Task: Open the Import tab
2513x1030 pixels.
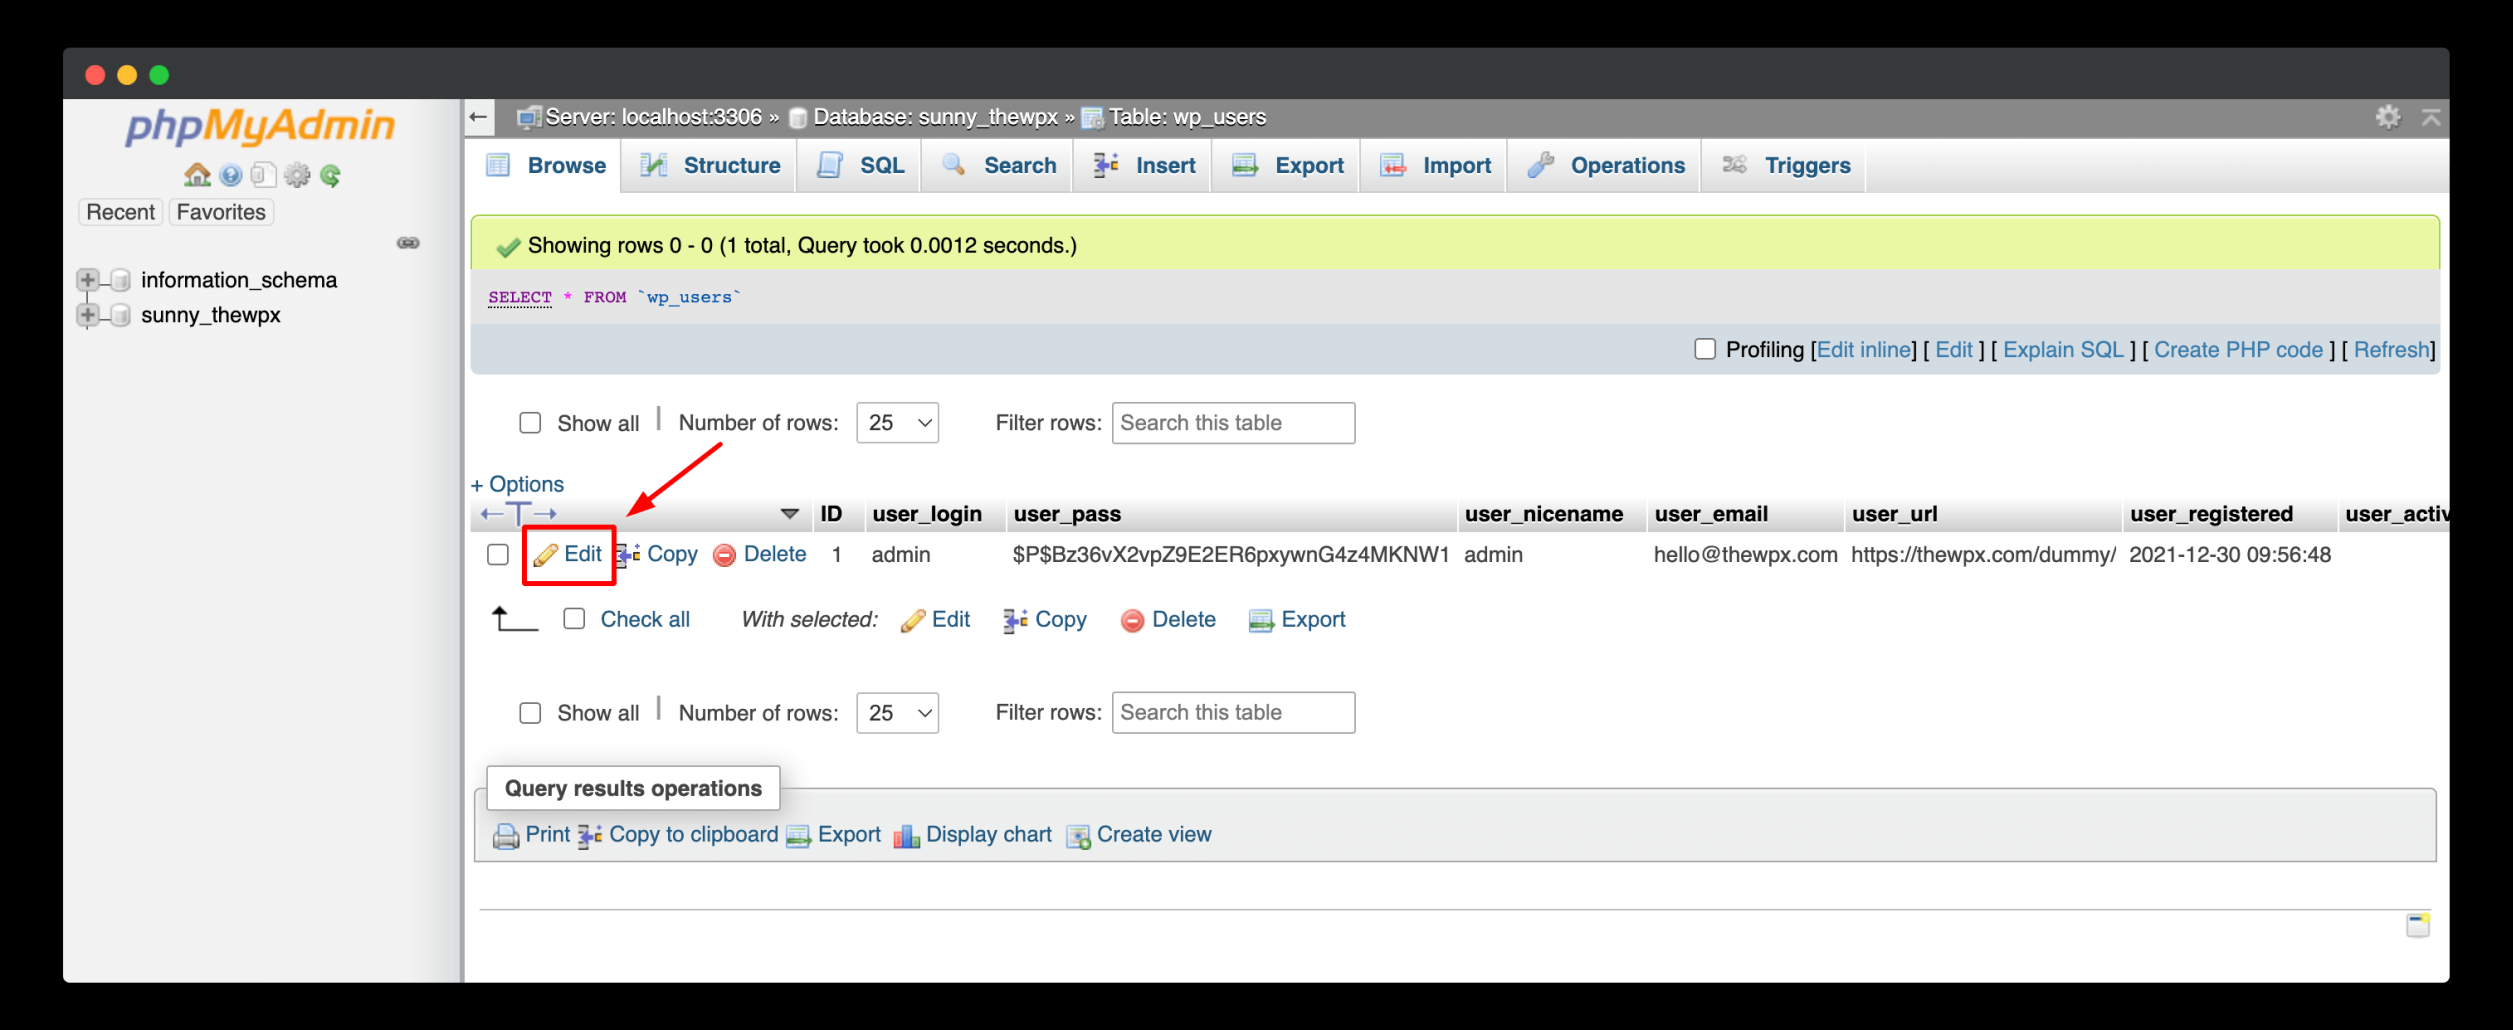Action: 1435,166
